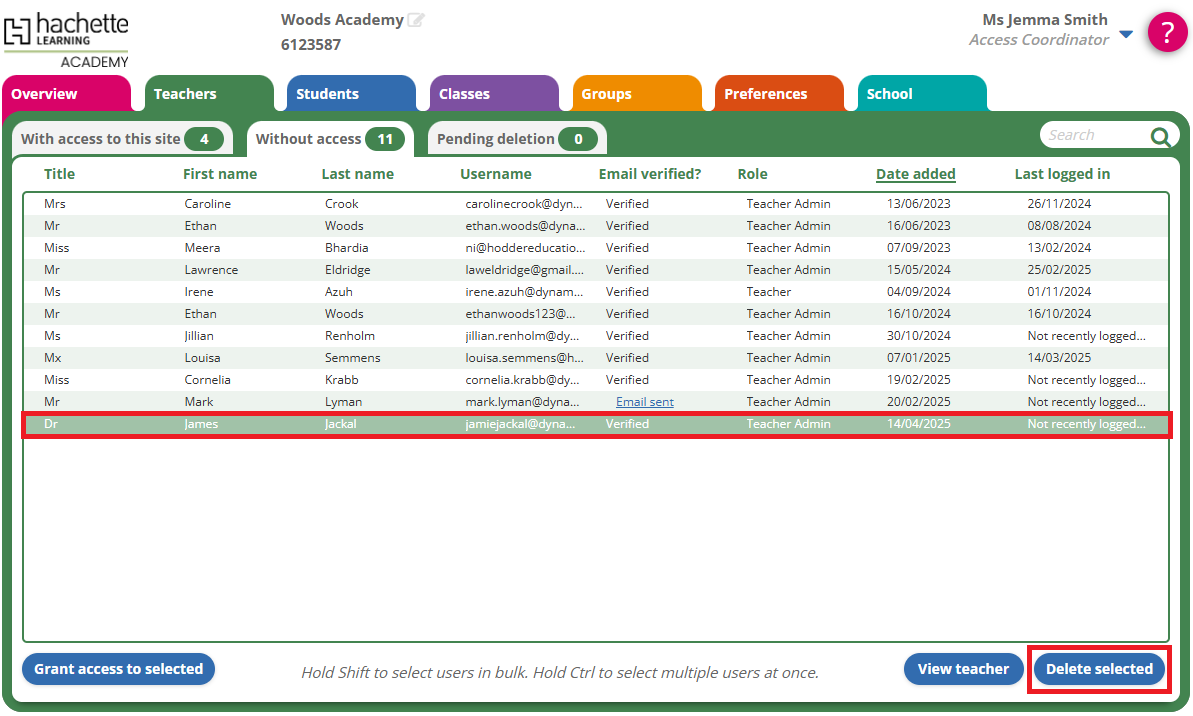Click the View teacher button
Image resolution: width=1193 pixels, height=716 pixels.
963,669
